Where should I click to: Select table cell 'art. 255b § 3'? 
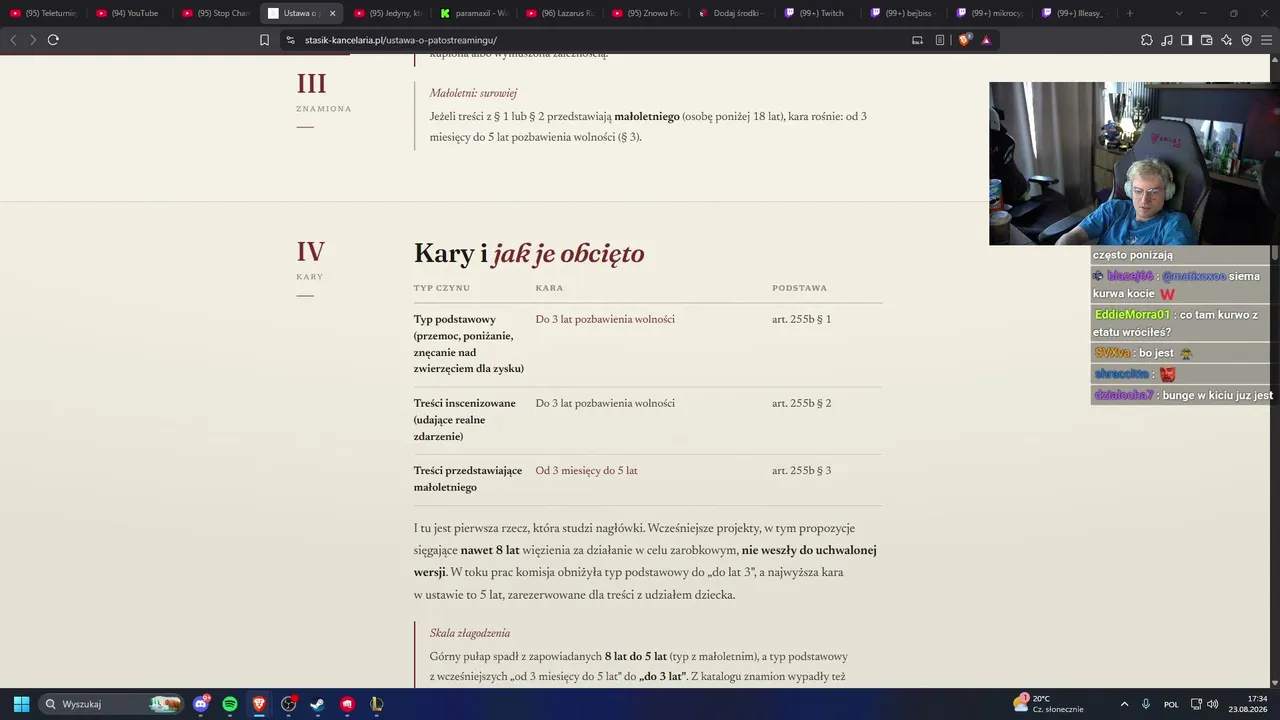(x=801, y=470)
